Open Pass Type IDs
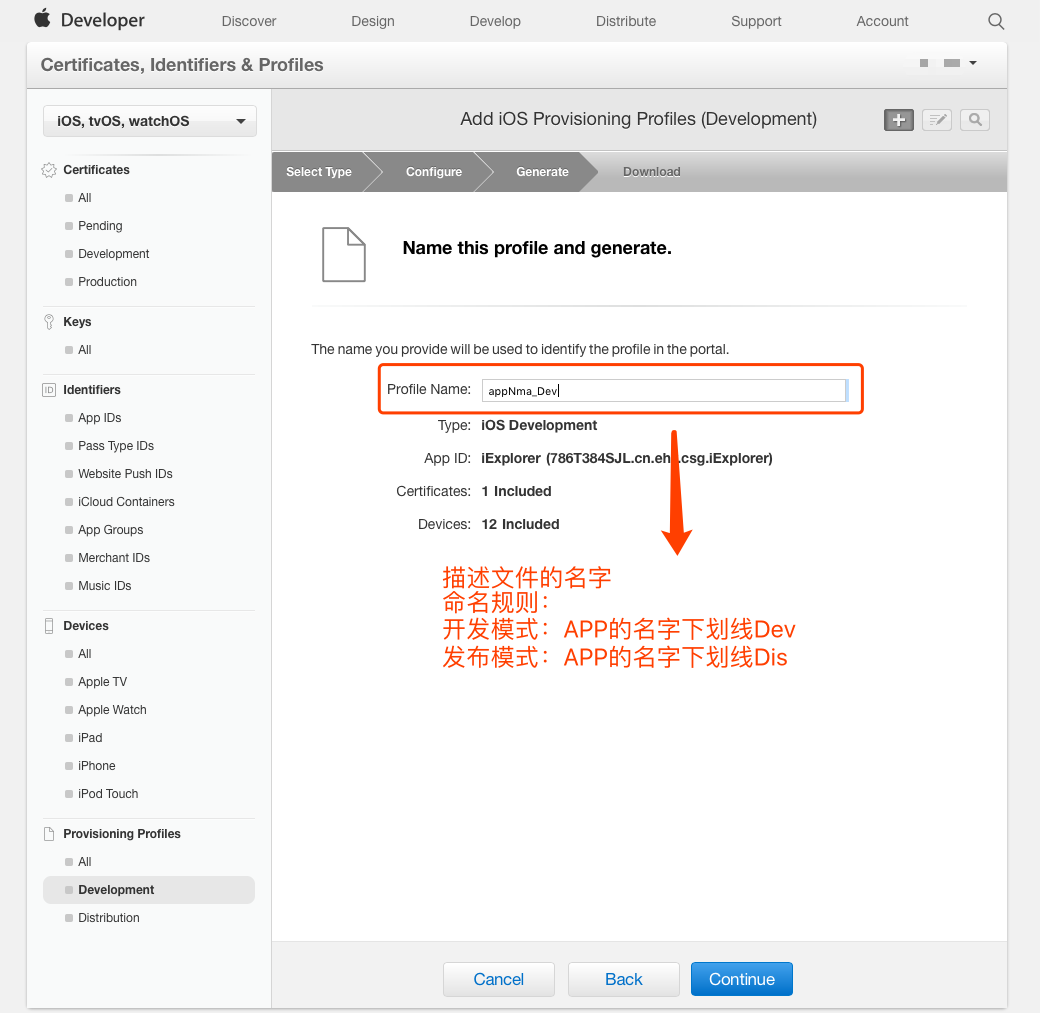This screenshot has width=1040, height=1013. pyautogui.click(x=116, y=446)
